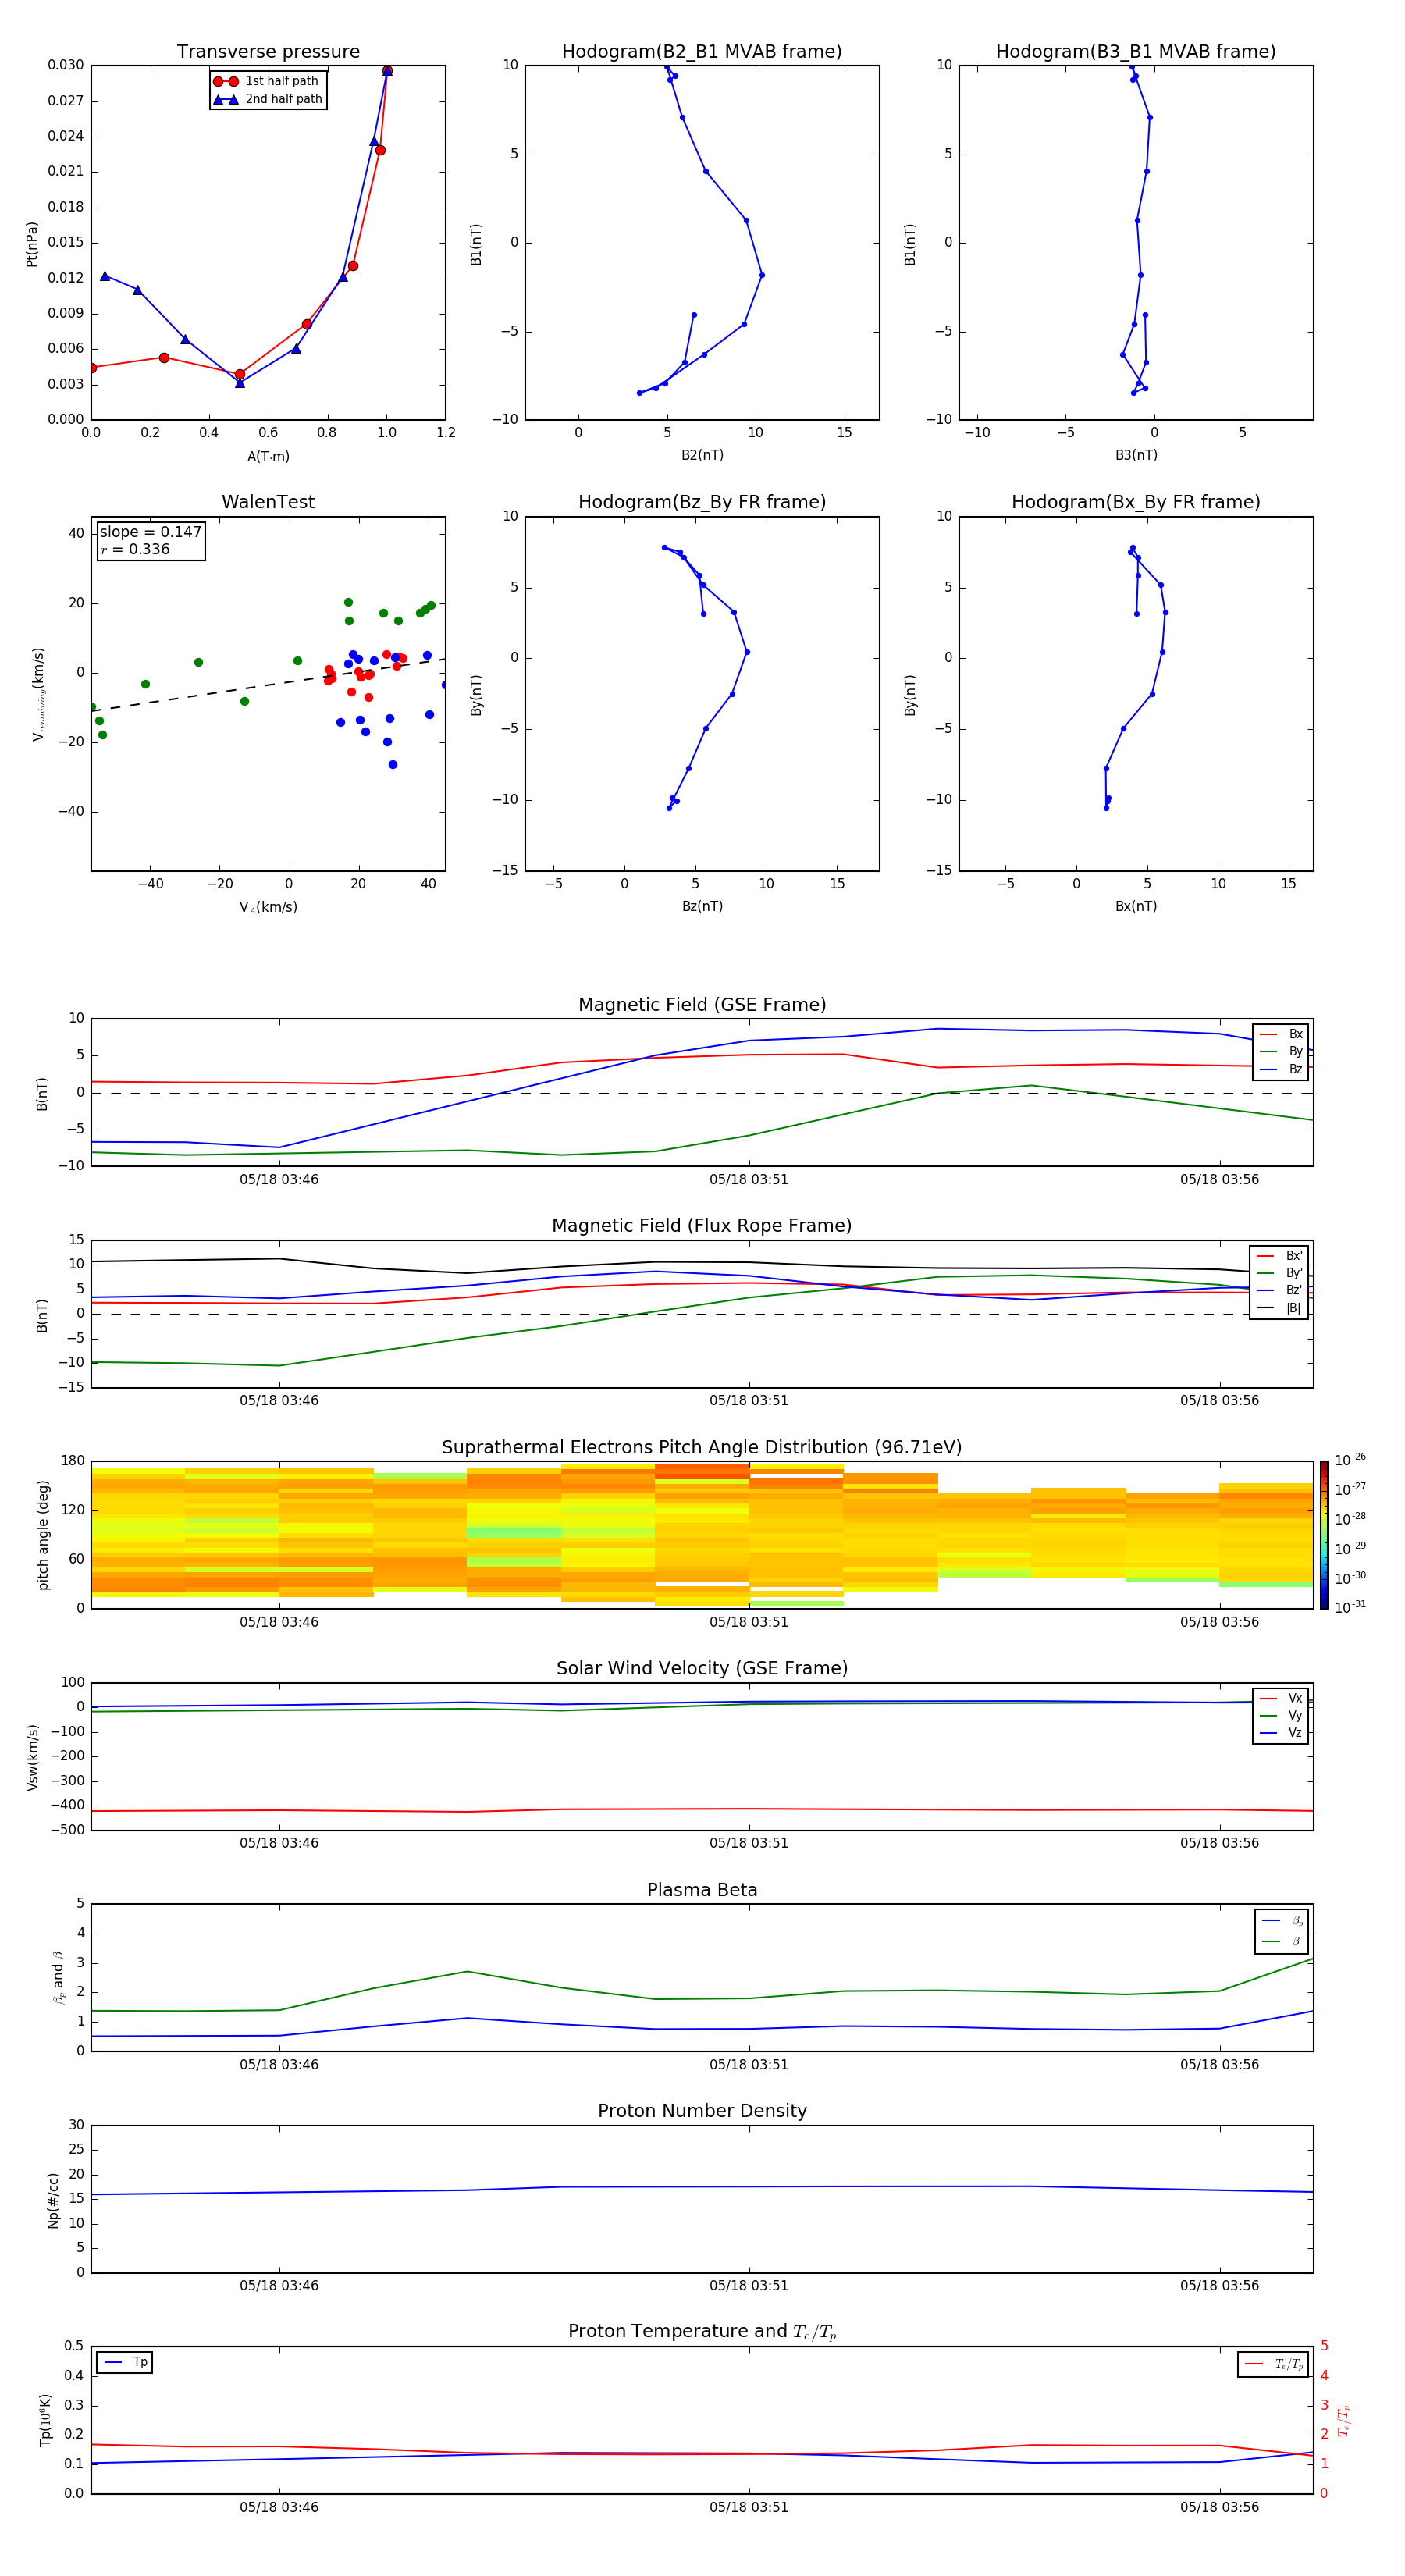Click the 'Te/Tp' legend entry
The height and width of the screenshot is (2576, 1405).
(1274, 2365)
